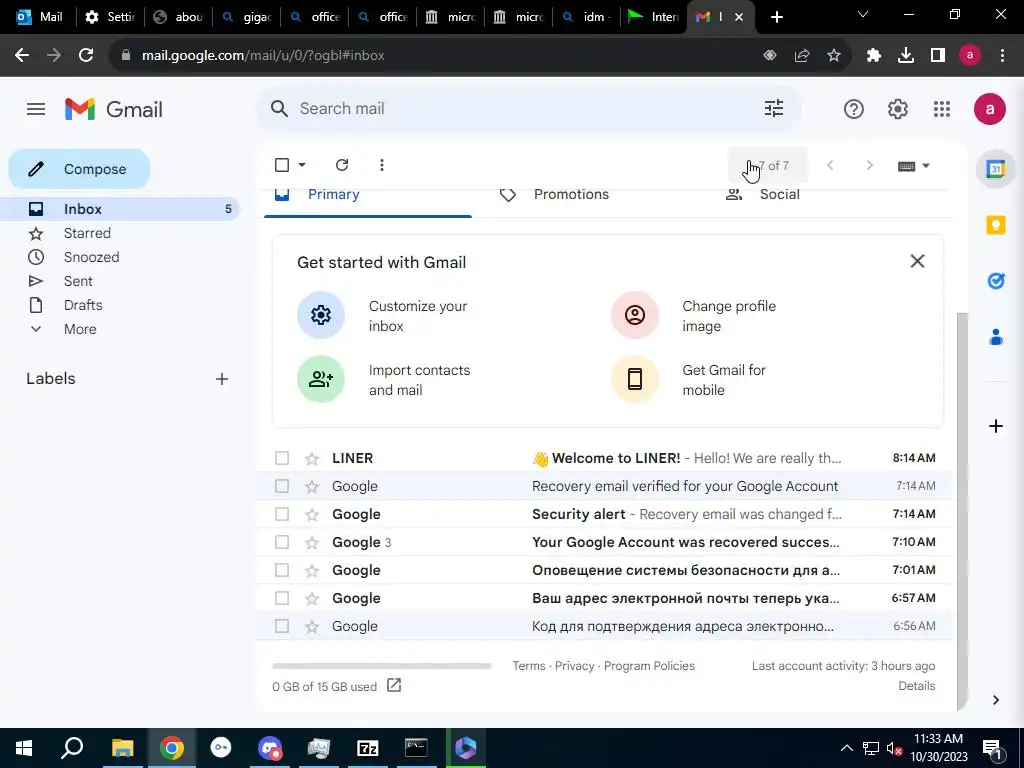Open Gmail Support help icon

pos(854,109)
